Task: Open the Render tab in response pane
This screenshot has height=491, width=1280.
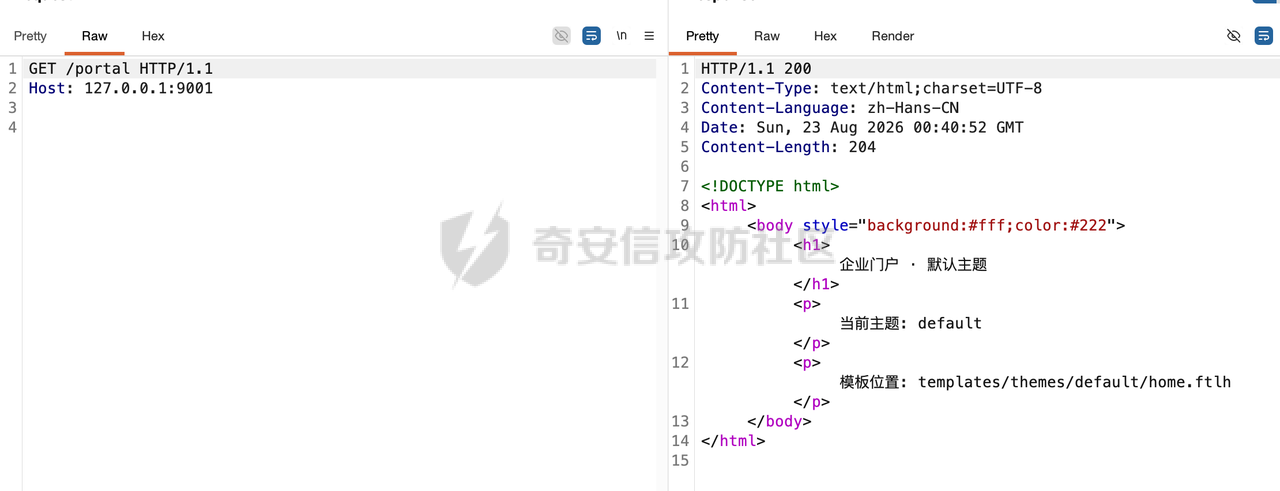Action: [893, 36]
